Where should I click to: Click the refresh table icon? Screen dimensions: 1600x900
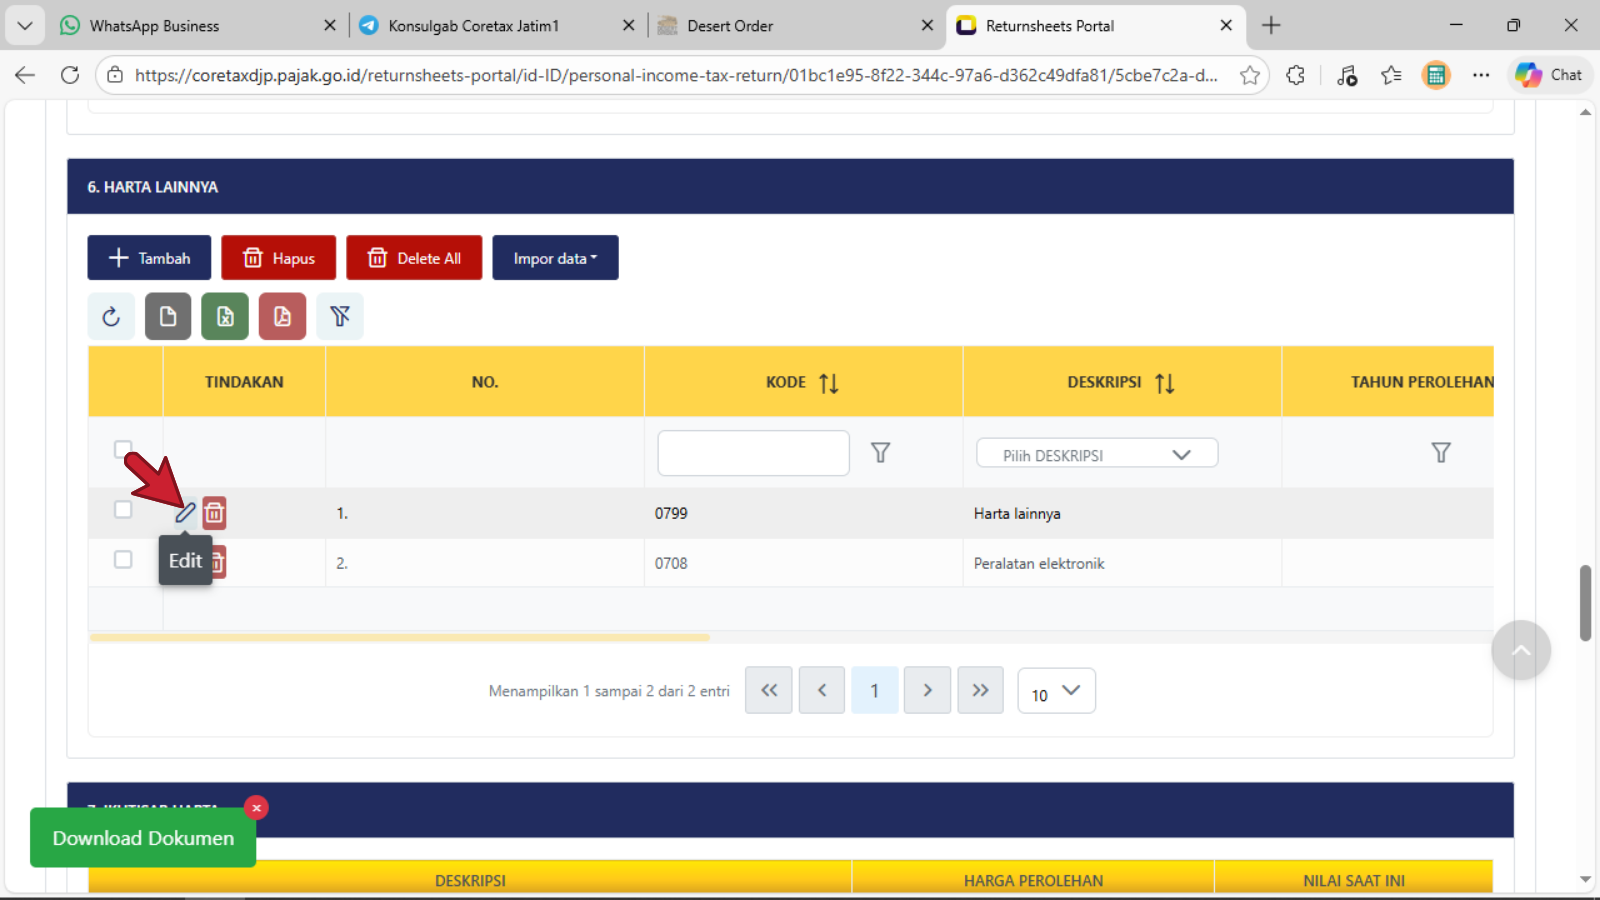(x=111, y=317)
